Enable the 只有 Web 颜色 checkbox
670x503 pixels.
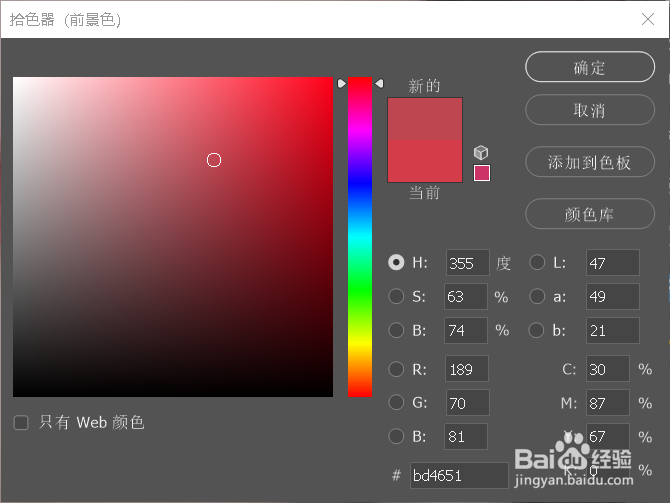point(21,423)
